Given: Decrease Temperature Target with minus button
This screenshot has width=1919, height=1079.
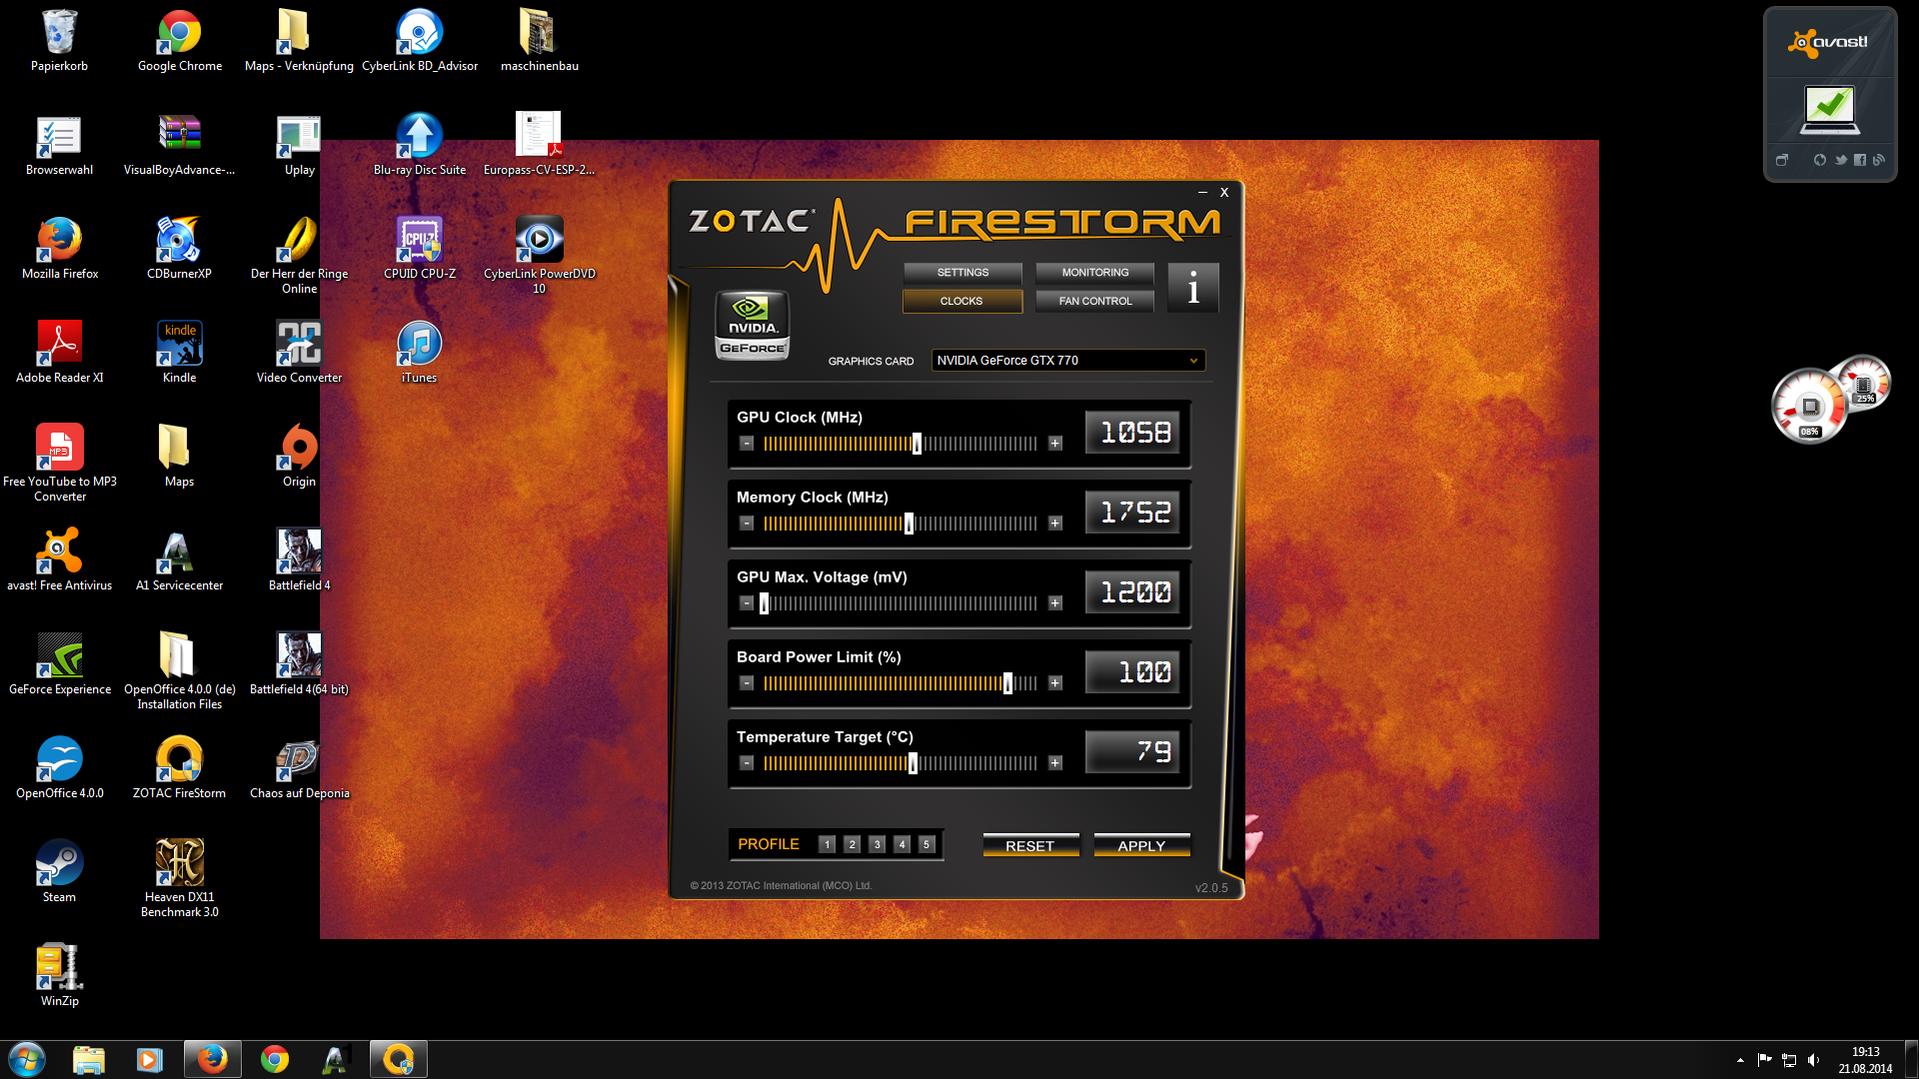Looking at the screenshot, I should click(746, 763).
